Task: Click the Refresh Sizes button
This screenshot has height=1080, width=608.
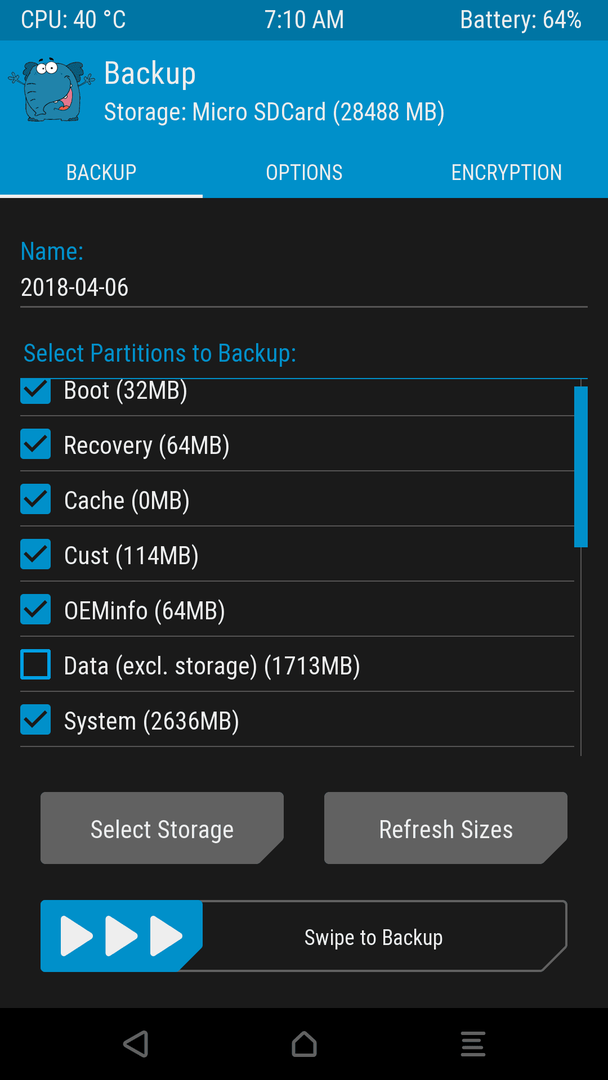Action: click(x=445, y=829)
